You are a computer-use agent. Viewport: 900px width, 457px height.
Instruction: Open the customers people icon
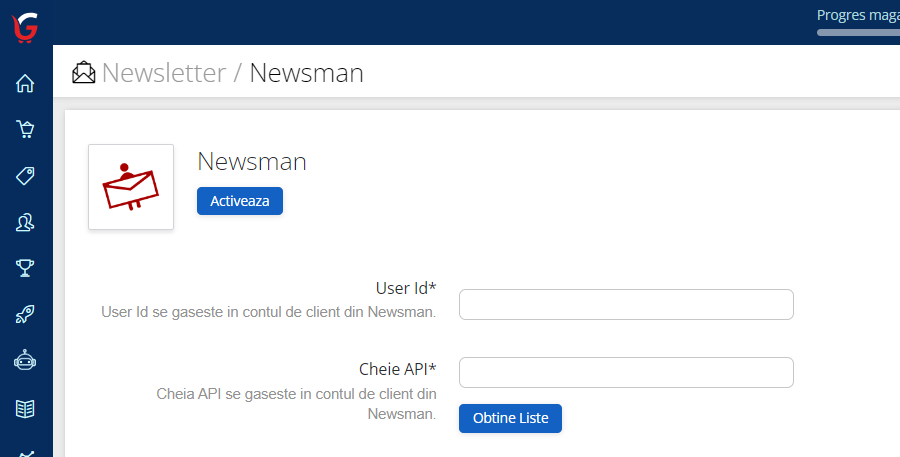coord(25,222)
